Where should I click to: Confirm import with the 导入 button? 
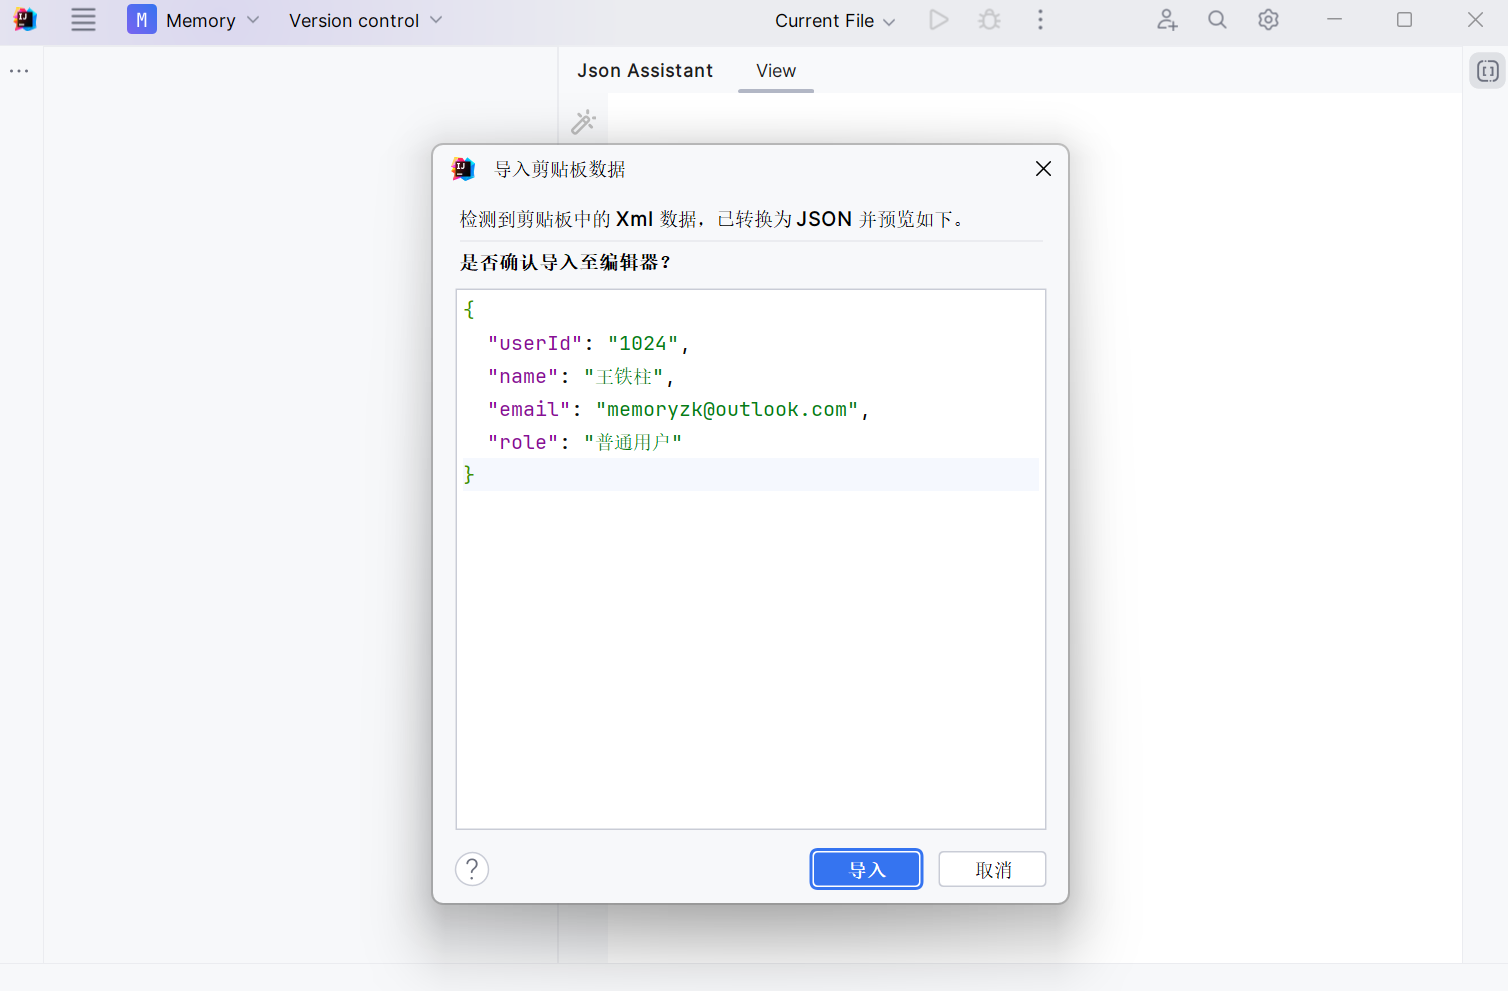point(865,868)
